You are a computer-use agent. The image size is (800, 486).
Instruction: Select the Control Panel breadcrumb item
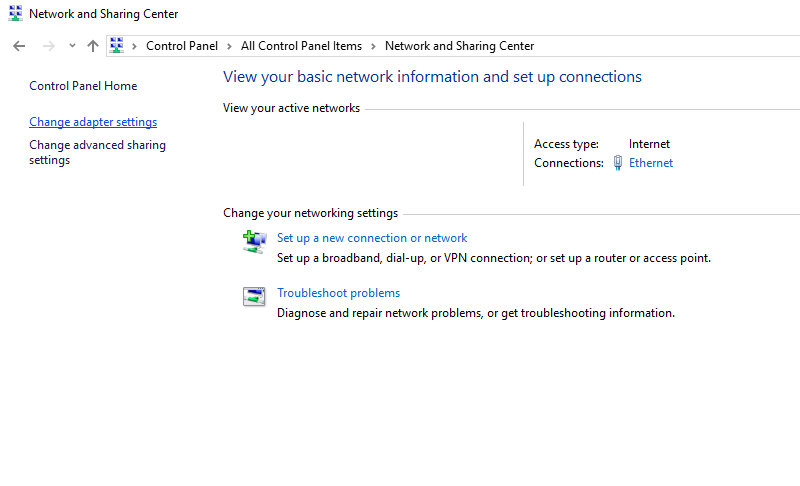[181, 46]
